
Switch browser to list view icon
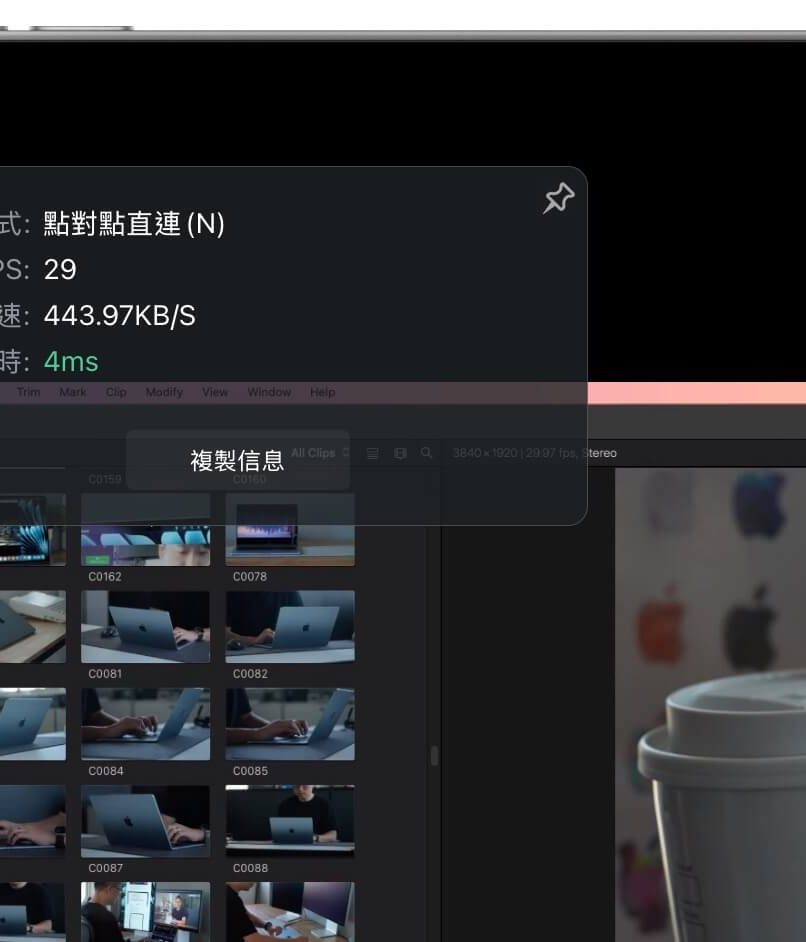point(373,453)
